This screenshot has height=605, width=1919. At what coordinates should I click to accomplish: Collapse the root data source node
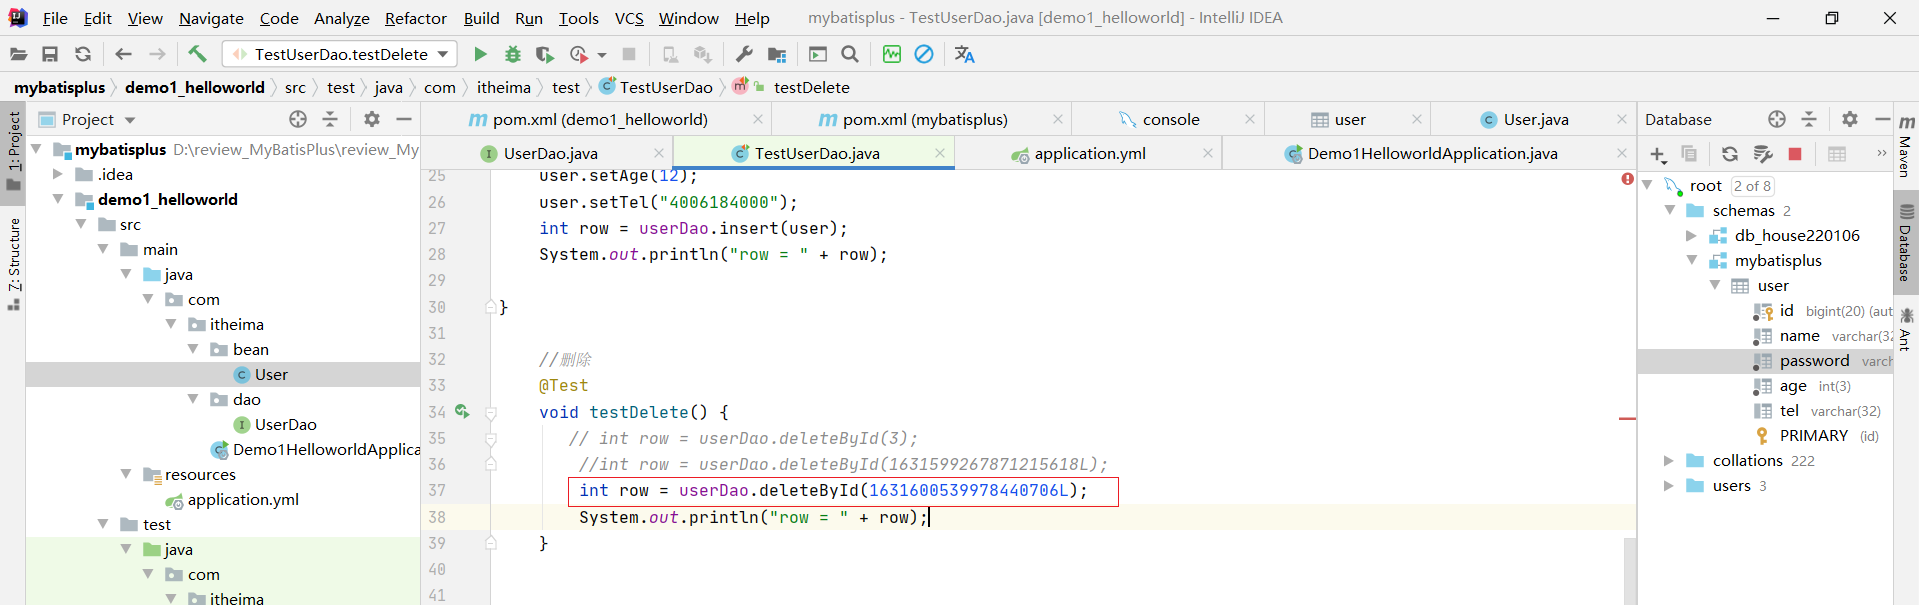pos(1647,185)
